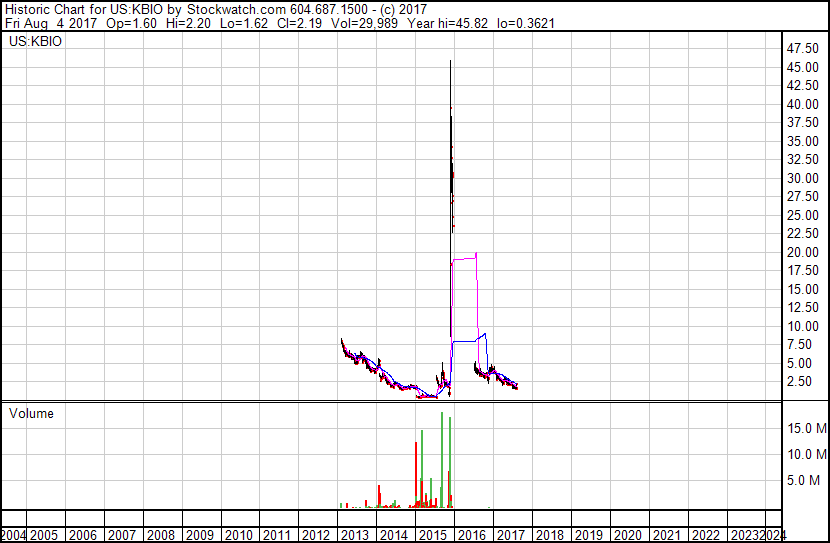Select the 27.50 price axis label
Viewport: 830px width, 543px height.
point(802,196)
